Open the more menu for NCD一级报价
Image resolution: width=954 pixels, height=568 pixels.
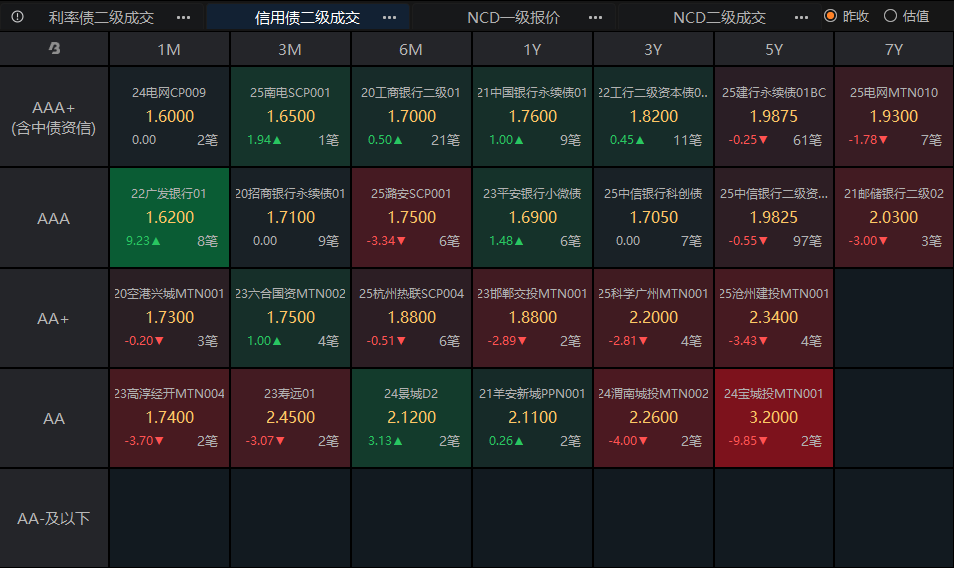click(596, 18)
